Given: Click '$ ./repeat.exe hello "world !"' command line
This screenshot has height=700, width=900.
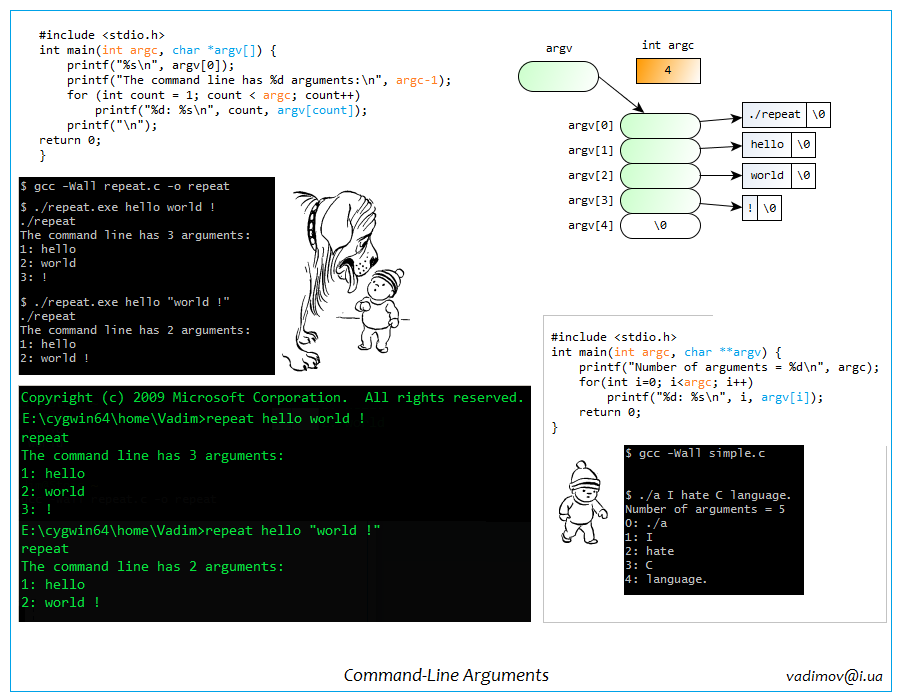Looking at the screenshot, I should coord(125,302).
